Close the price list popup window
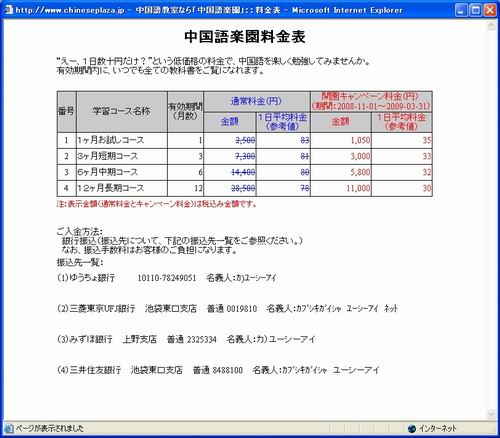This screenshot has height=438, width=500. [490, 10]
